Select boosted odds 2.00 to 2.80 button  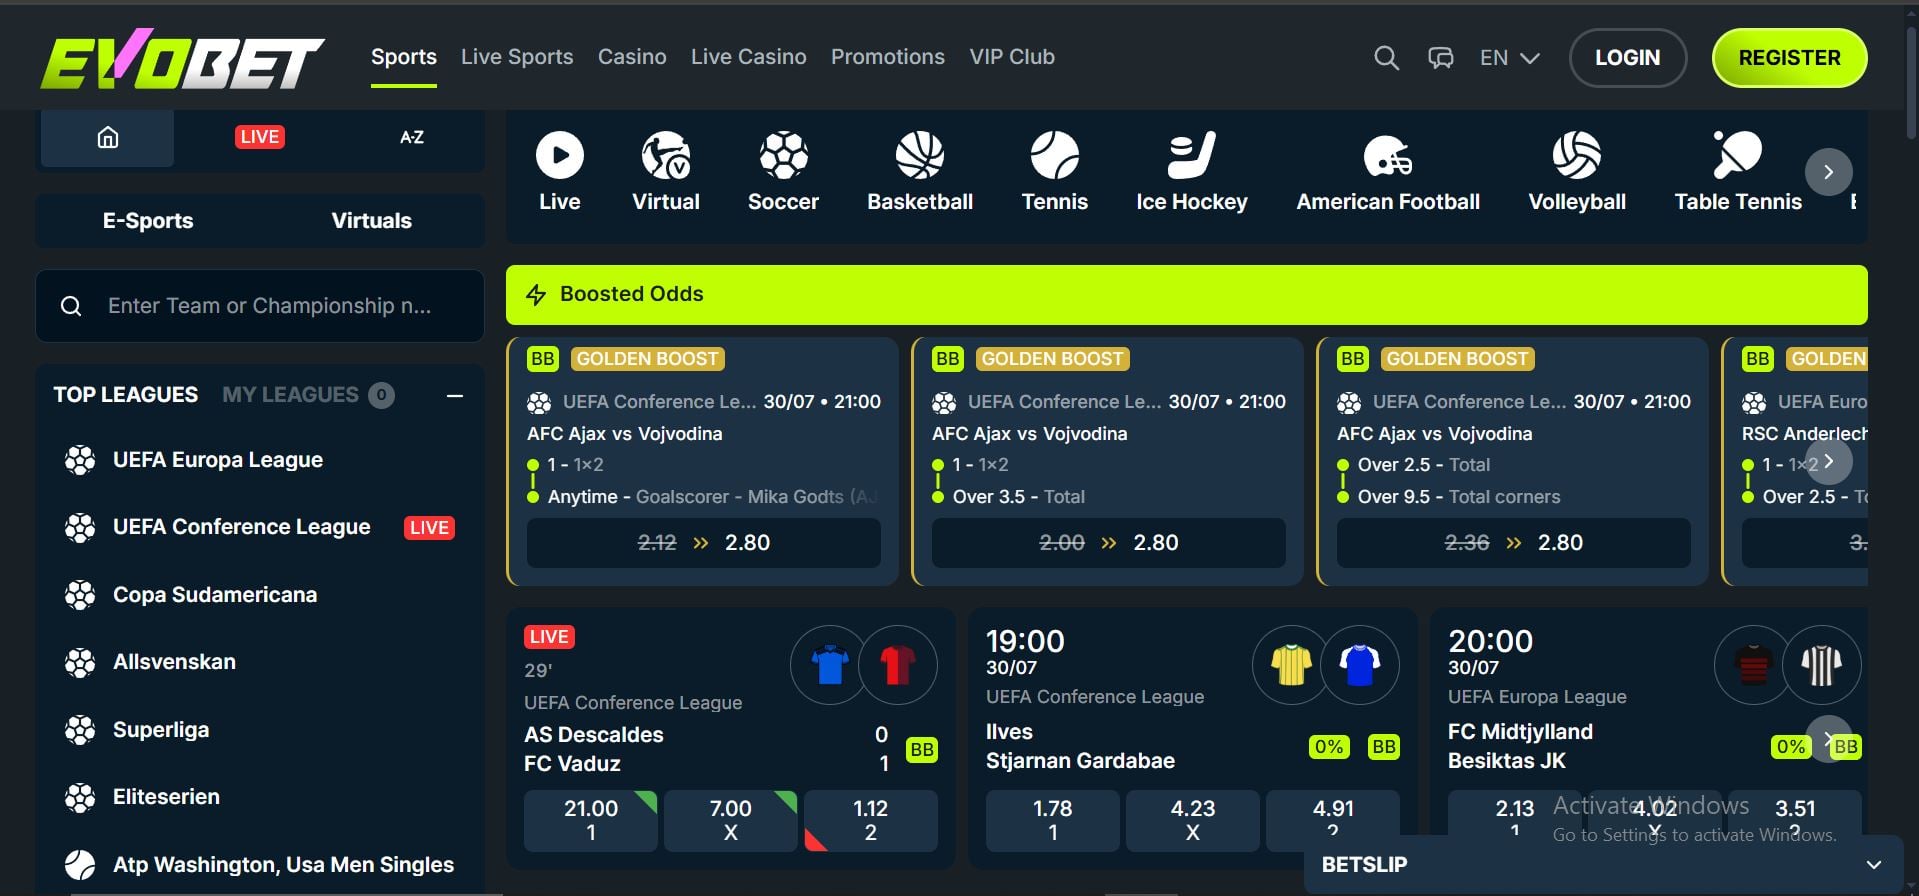click(1109, 543)
